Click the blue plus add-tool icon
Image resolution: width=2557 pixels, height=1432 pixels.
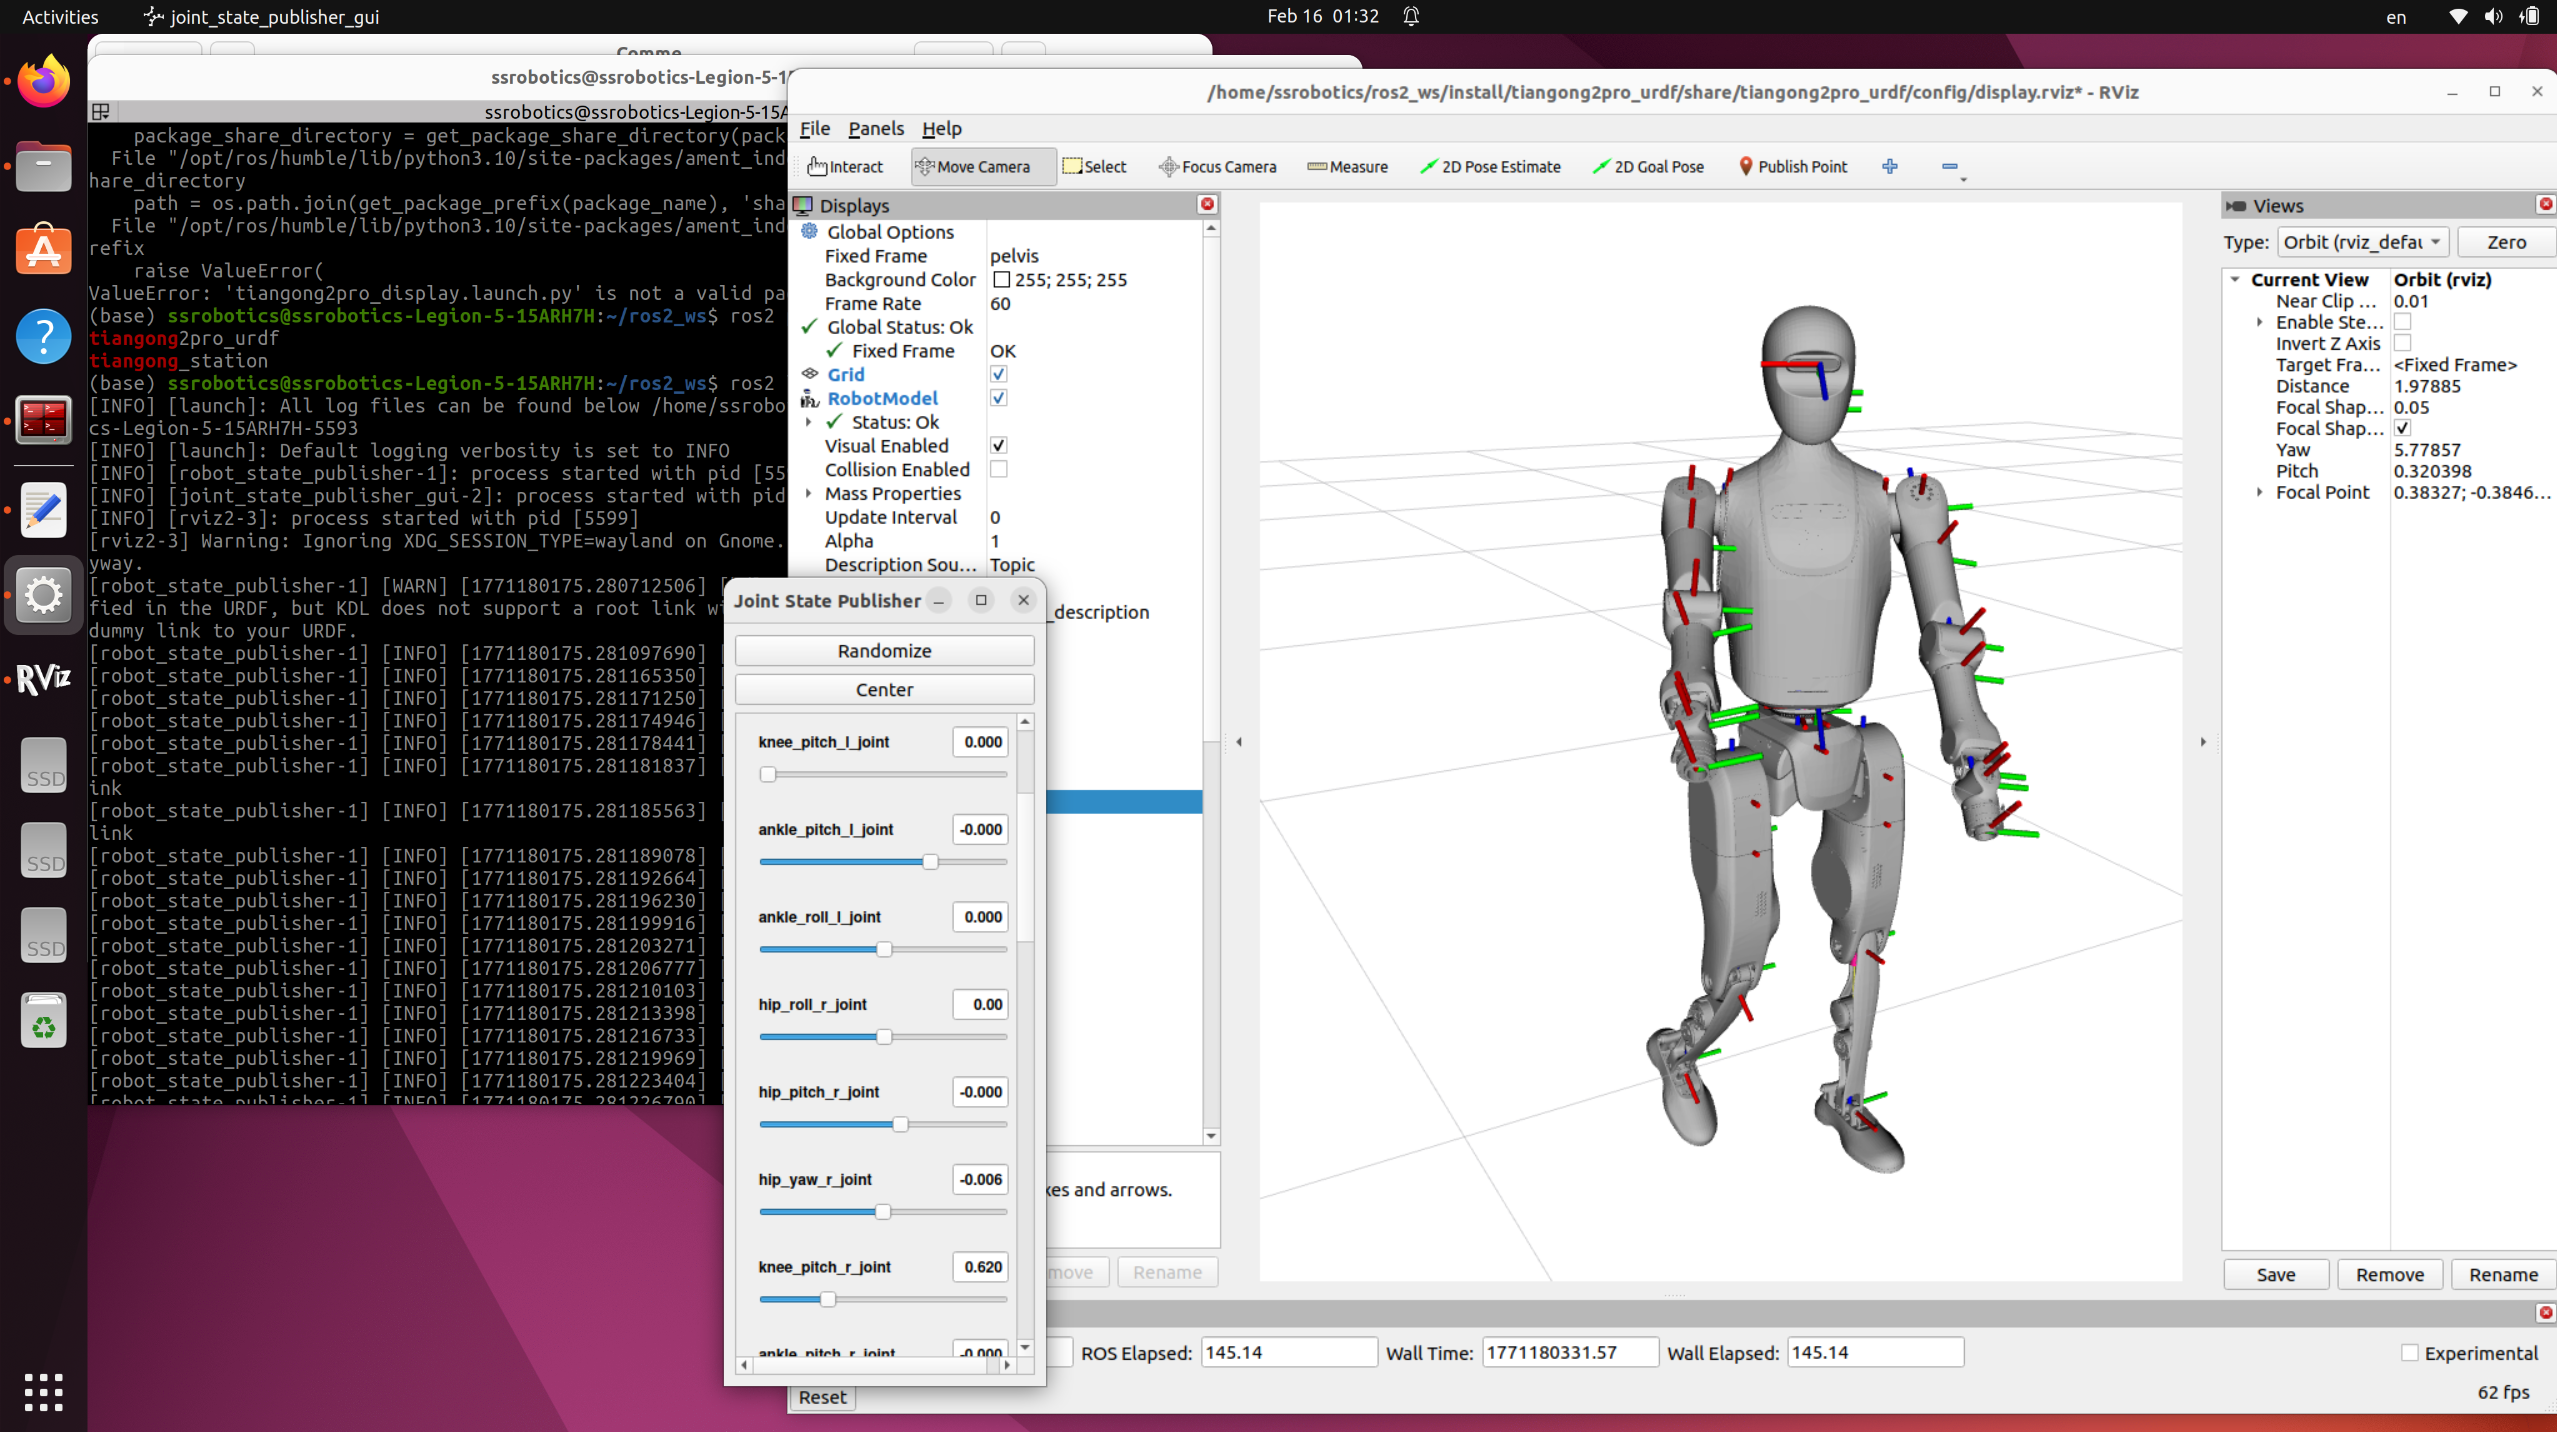pos(1889,167)
